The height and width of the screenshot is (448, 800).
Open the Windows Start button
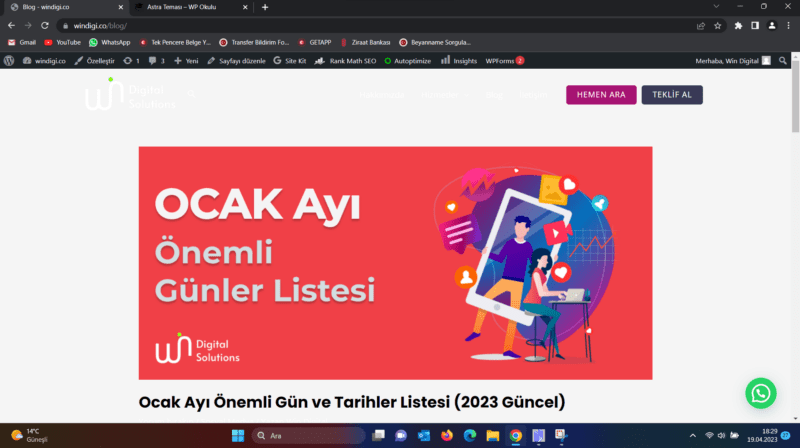pyautogui.click(x=238, y=436)
